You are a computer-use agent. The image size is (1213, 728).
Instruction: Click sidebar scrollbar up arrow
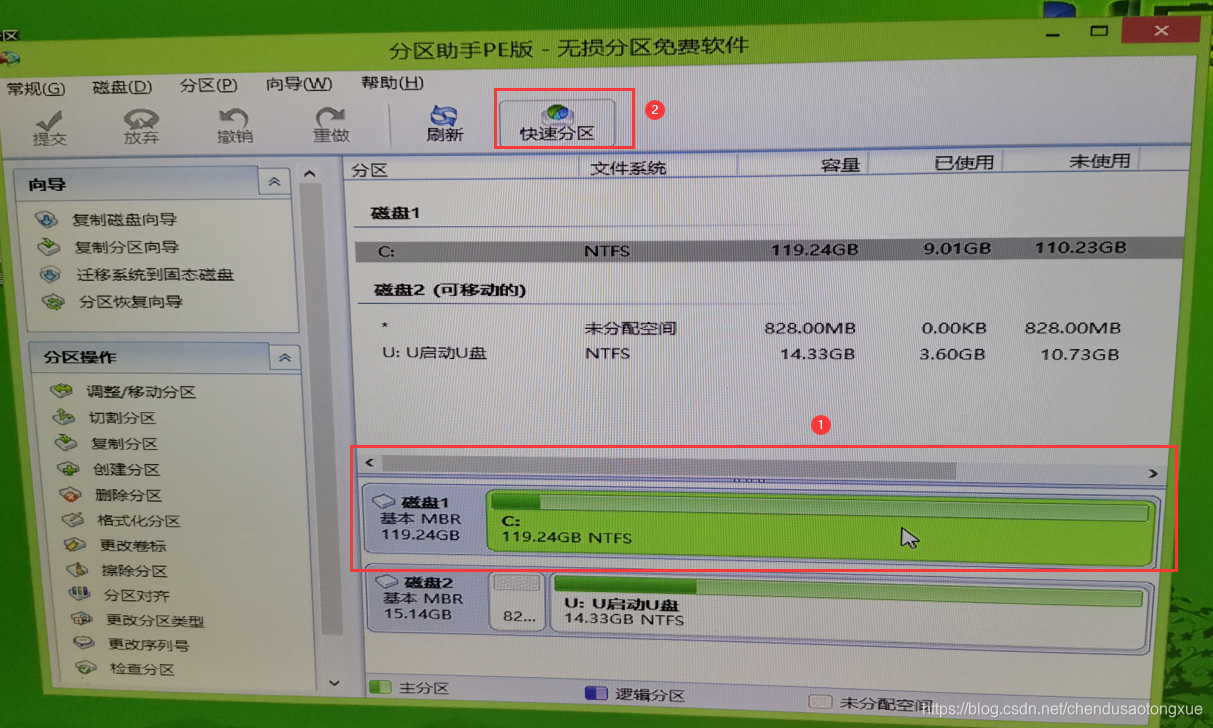pos(309,175)
